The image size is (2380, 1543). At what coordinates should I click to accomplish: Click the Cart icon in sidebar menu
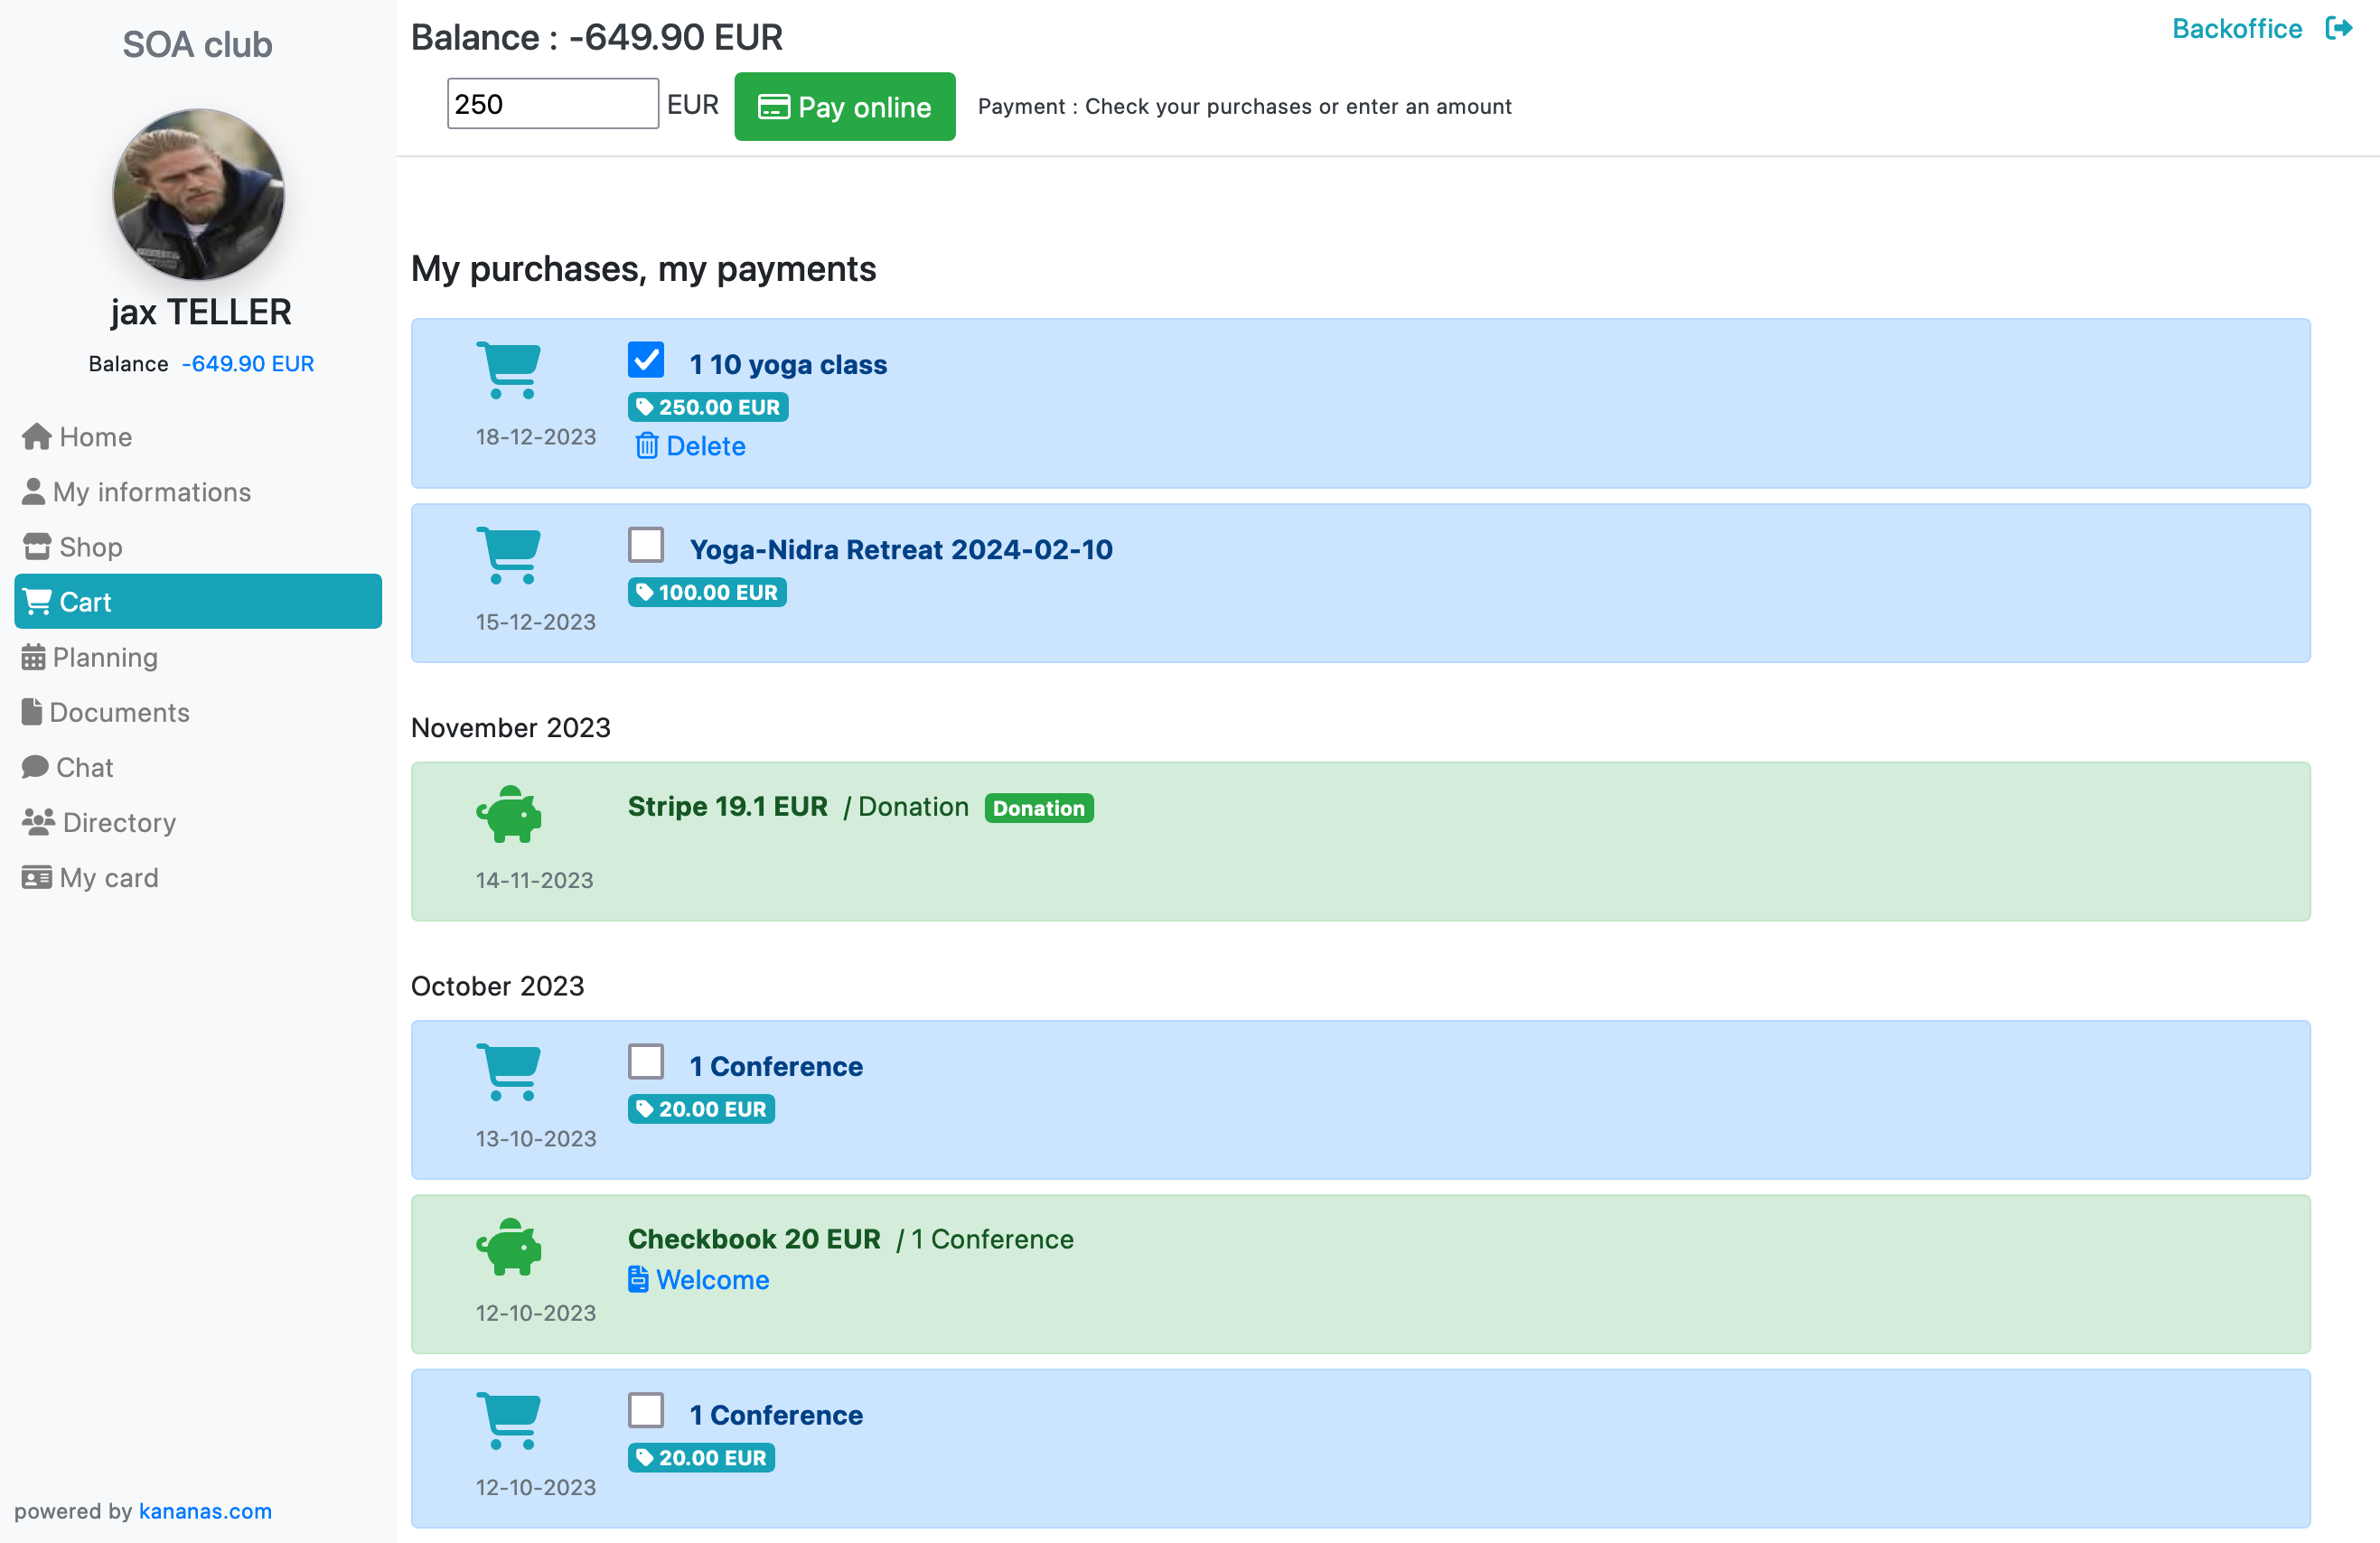(x=37, y=602)
